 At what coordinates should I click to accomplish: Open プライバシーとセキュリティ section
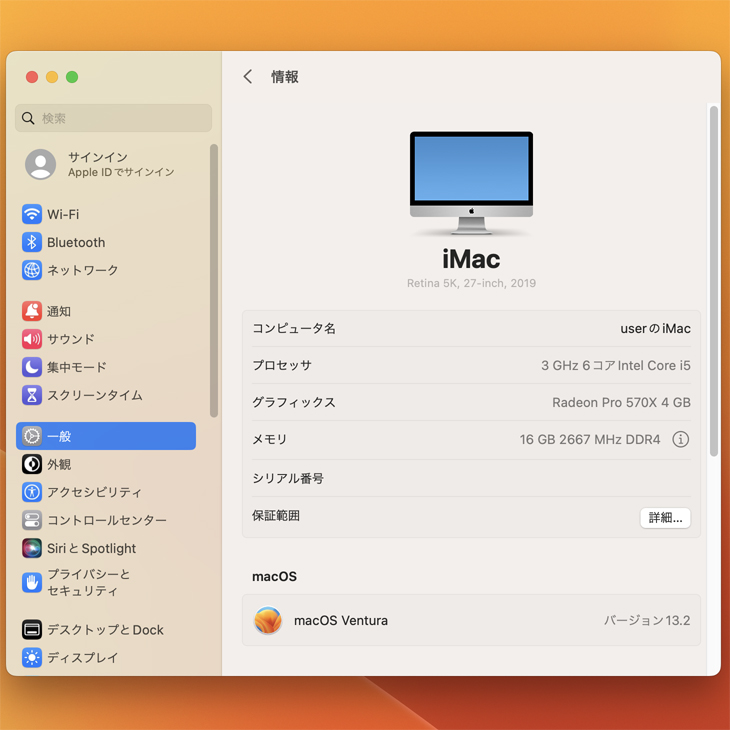[88, 582]
